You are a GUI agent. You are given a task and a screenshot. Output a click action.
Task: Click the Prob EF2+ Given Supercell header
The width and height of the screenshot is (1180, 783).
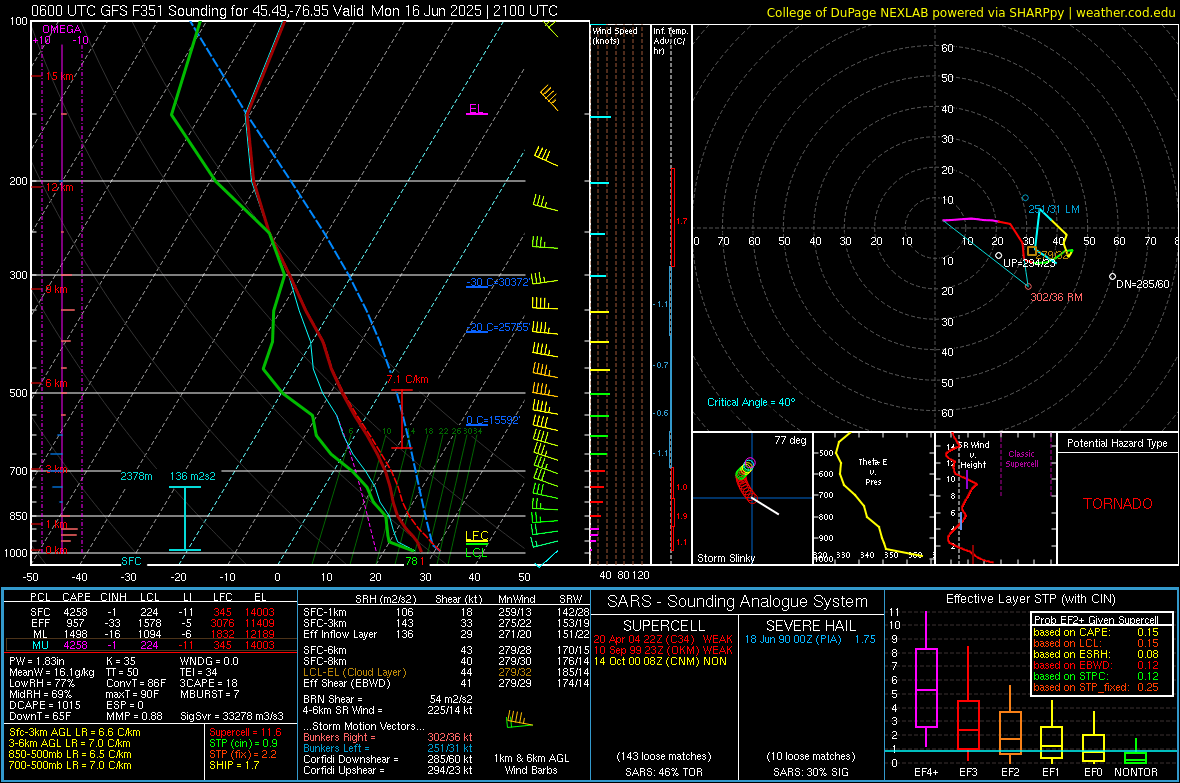tap(1096, 620)
